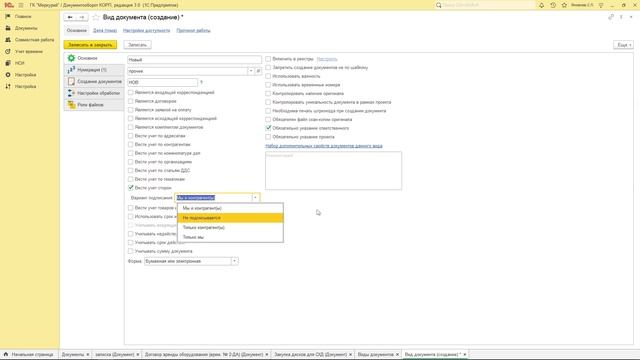Switch to Настройки доступности tab

[x=147, y=31]
